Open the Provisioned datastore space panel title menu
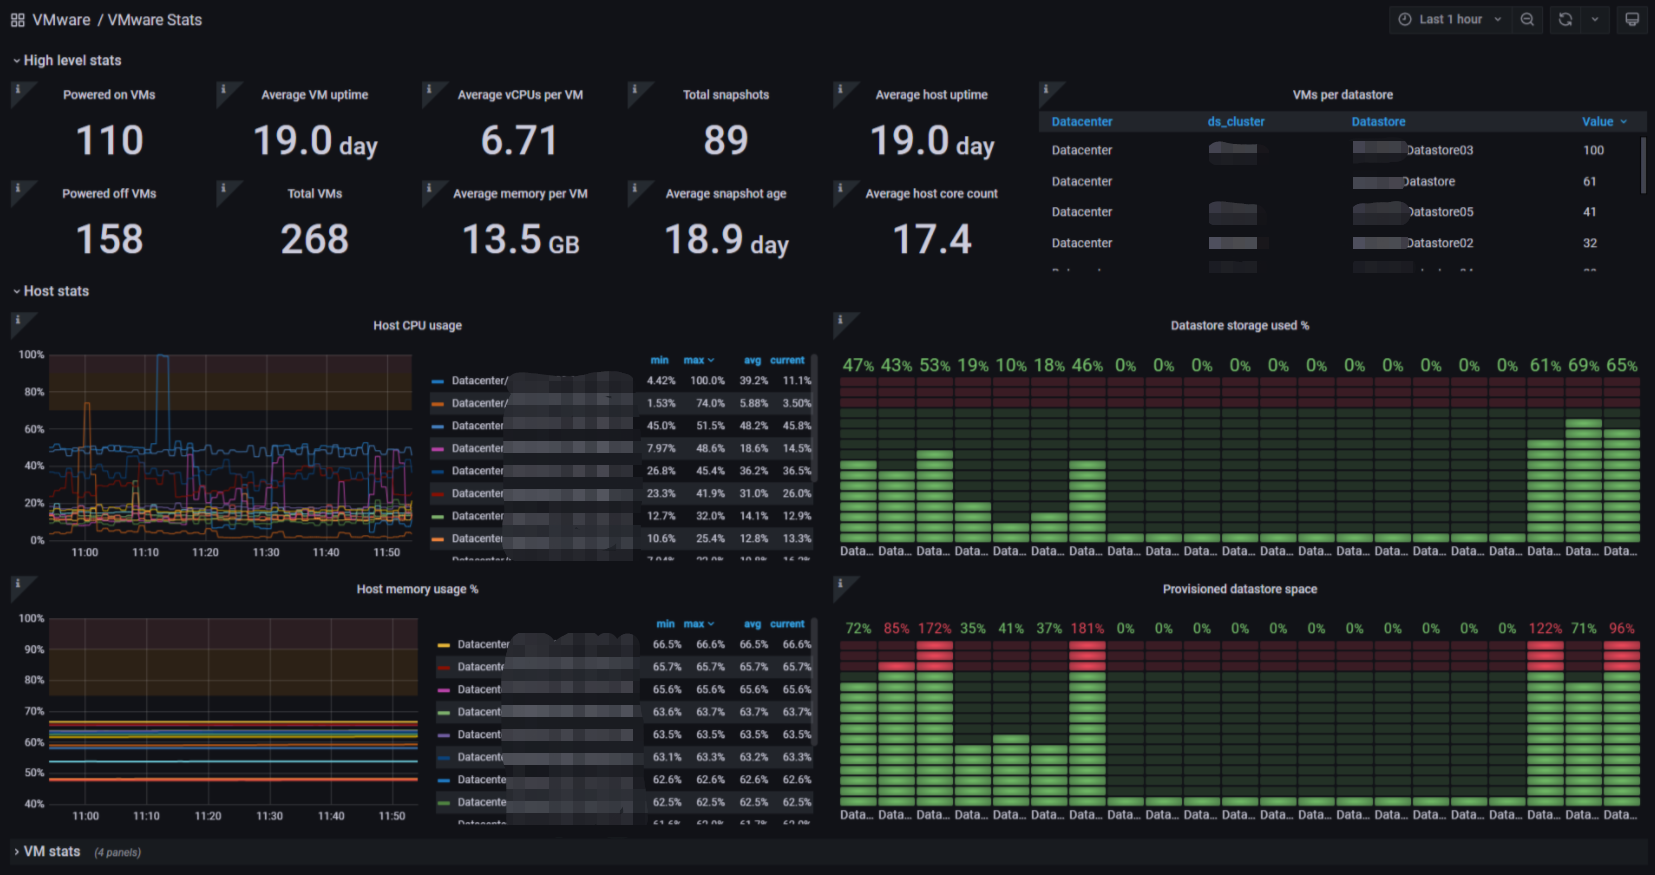Image resolution: width=1655 pixels, height=875 pixels. point(1239,590)
